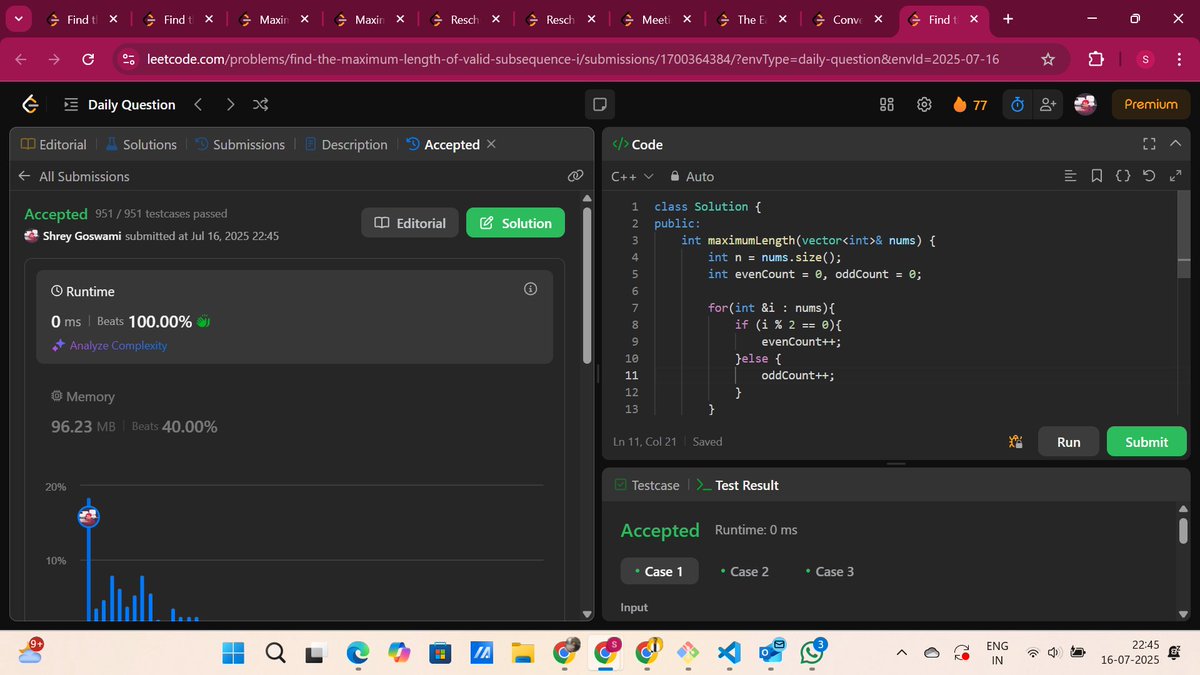Select Case 3 test case
The height and width of the screenshot is (675, 1200).
pyautogui.click(x=830, y=571)
